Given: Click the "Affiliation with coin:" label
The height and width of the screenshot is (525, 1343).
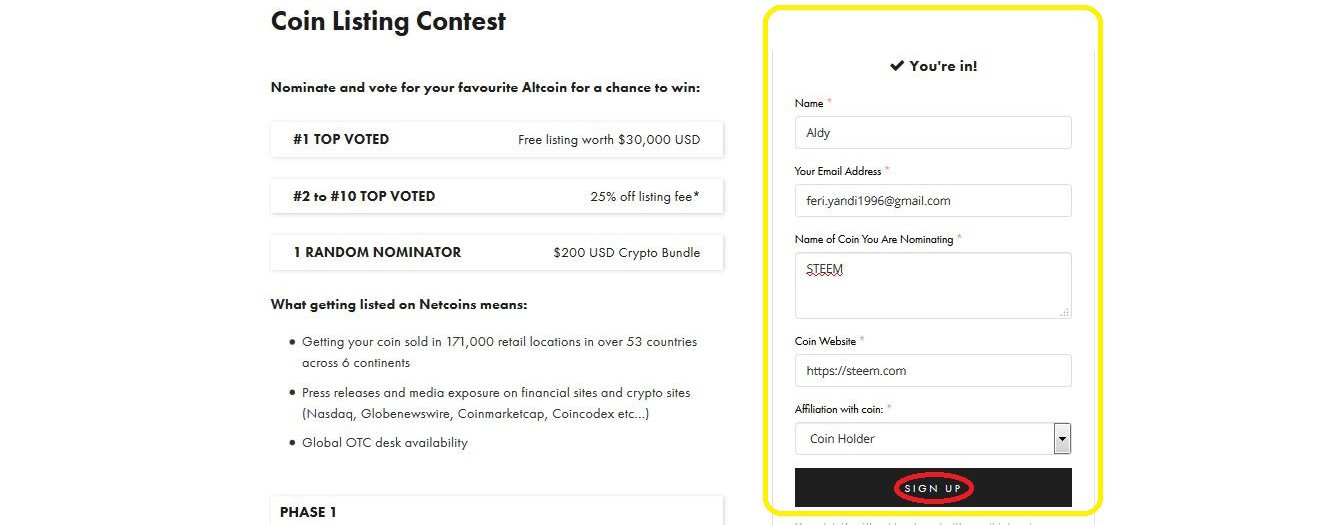Looking at the screenshot, I should (x=839, y=410).
